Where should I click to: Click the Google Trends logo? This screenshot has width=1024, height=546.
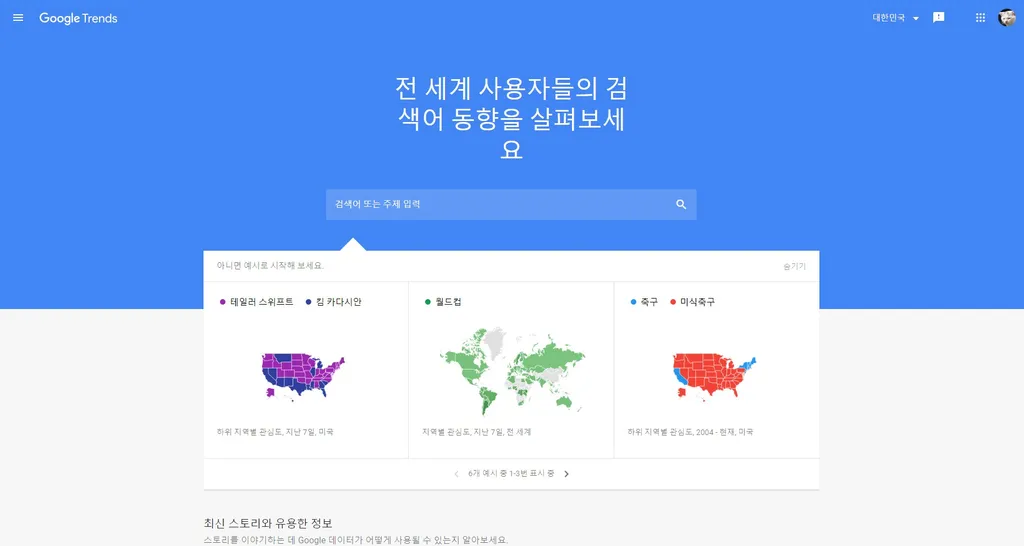tap(78, 18)
